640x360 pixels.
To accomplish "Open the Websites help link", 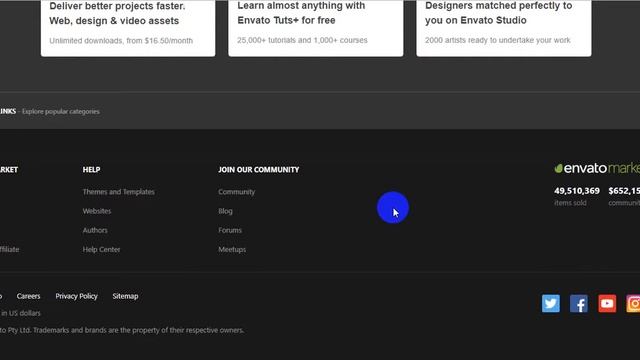I will click(97, 211).
